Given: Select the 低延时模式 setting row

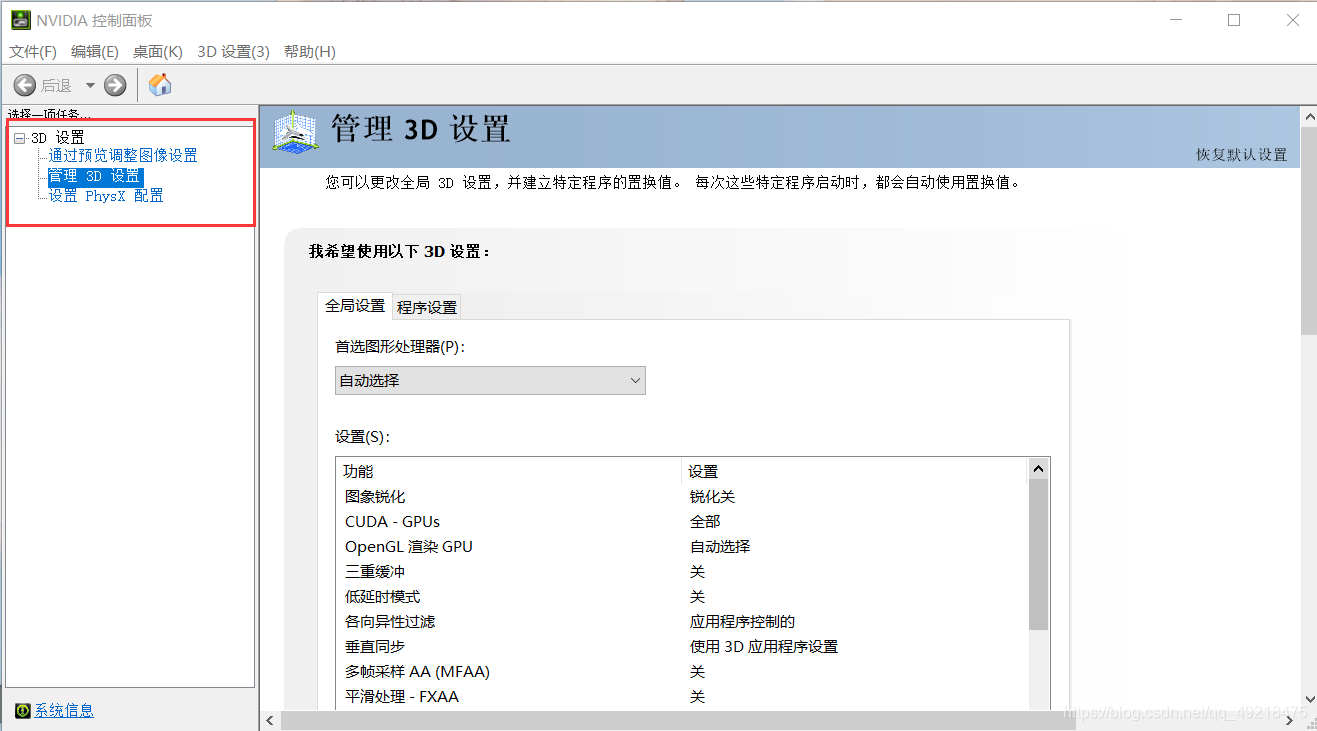Looking at the screenshot, I should pos(681,597).
